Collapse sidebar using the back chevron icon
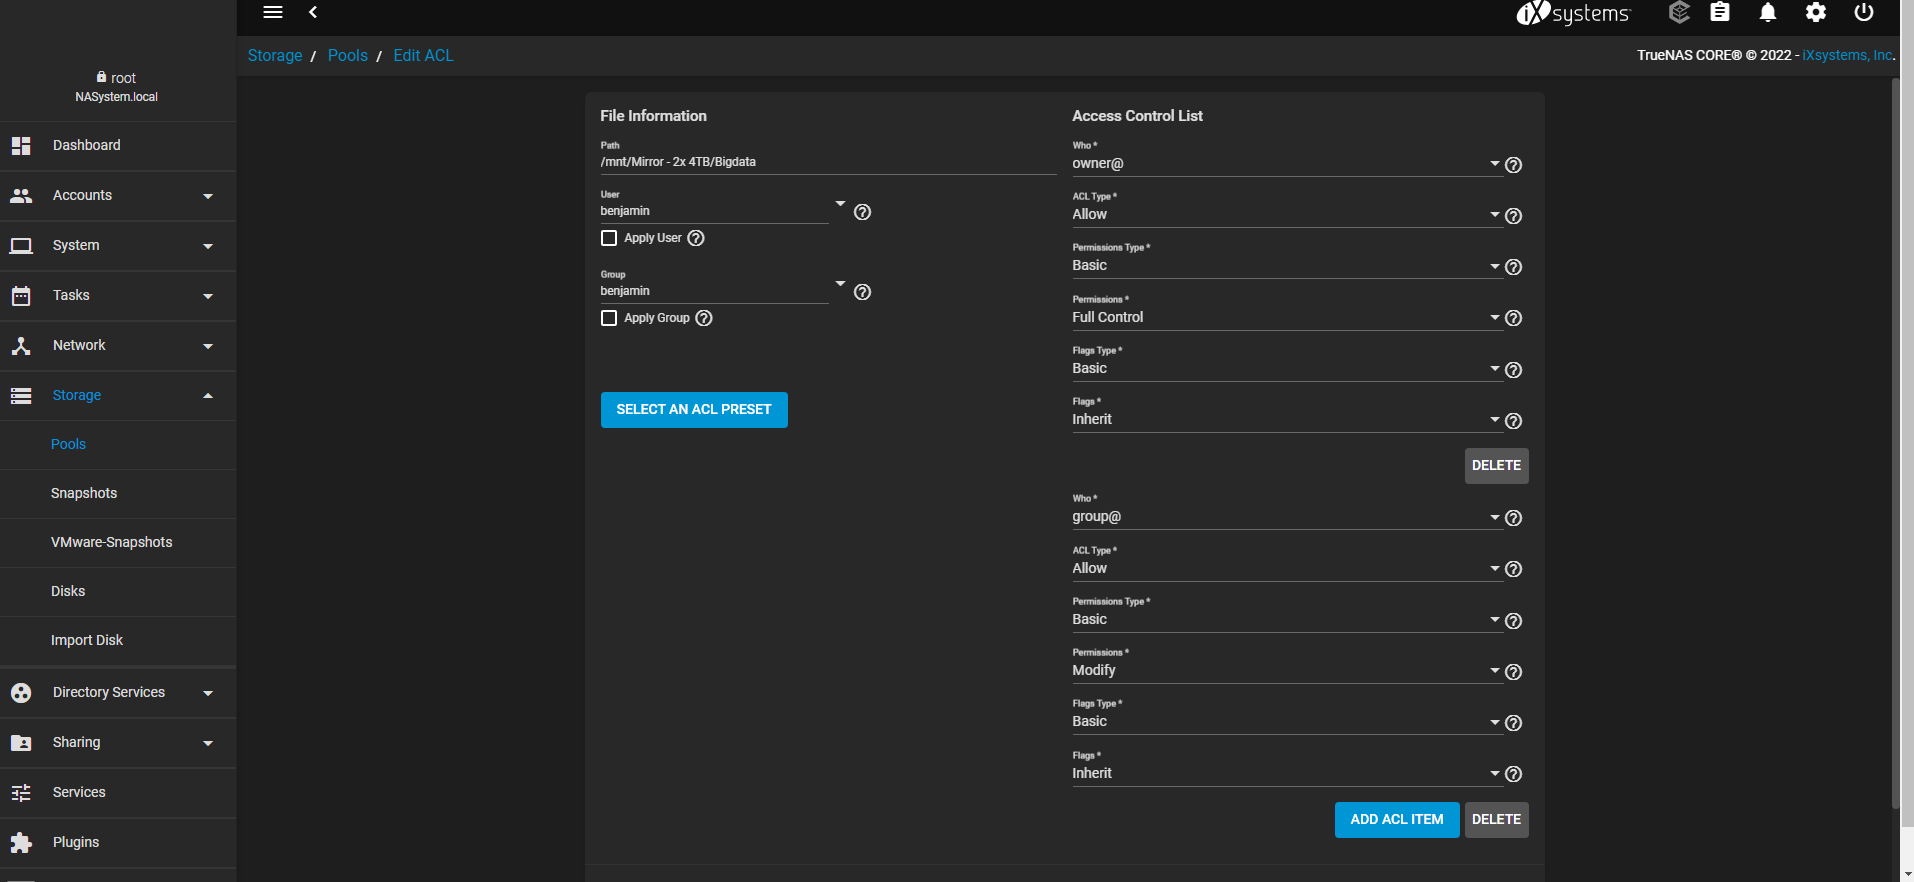The height and width of the screenshot is (882, 1914). [313, 12]
